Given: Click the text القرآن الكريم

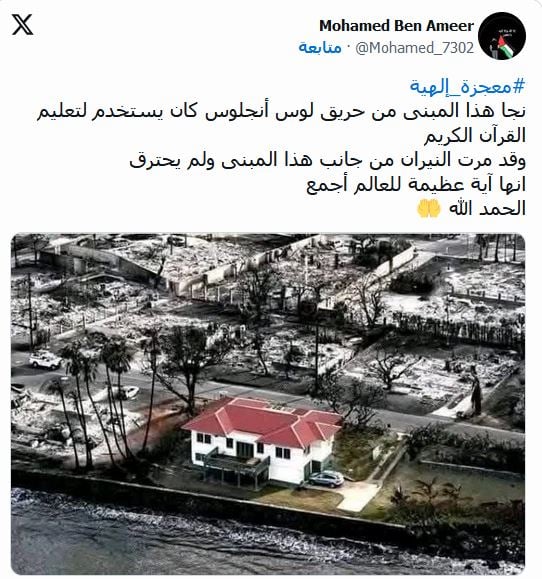Looking at the screenshot, I should 474,136.
